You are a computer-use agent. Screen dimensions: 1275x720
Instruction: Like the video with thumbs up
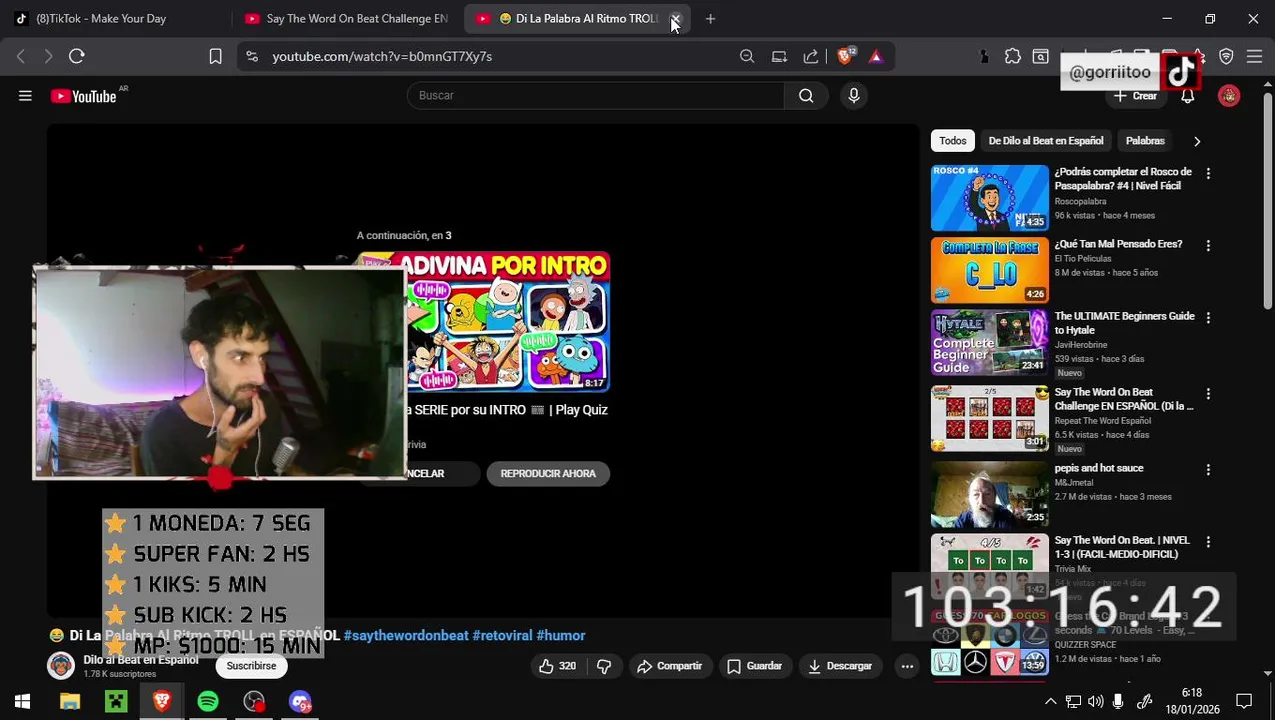click(x=557, y=666)
